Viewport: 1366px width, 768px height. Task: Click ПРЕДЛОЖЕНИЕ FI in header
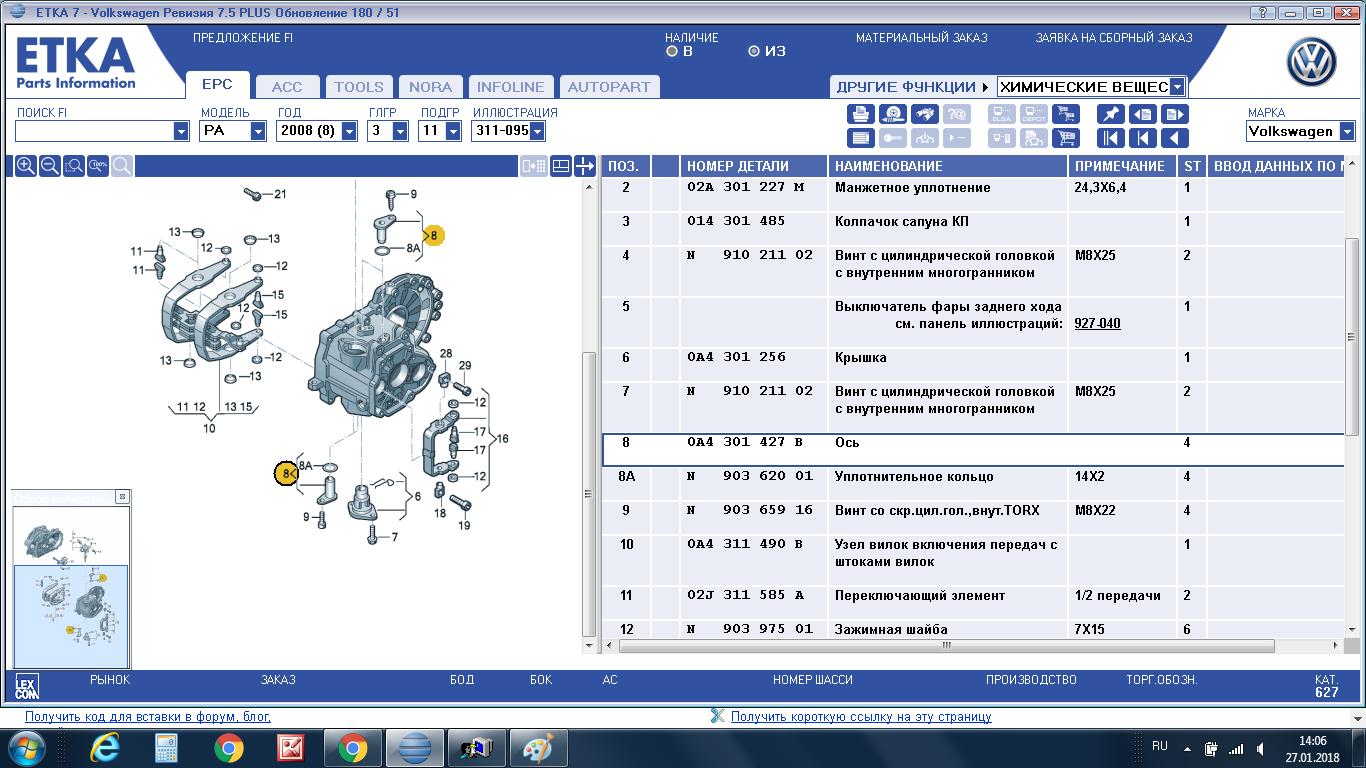tap(243, 38)
